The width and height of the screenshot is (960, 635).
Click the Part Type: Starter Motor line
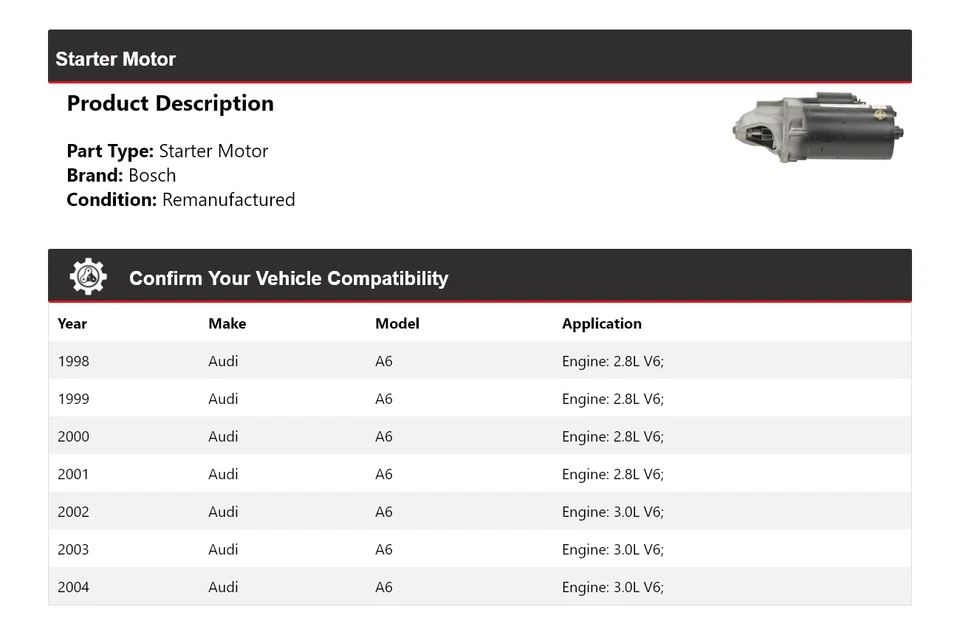167,151
